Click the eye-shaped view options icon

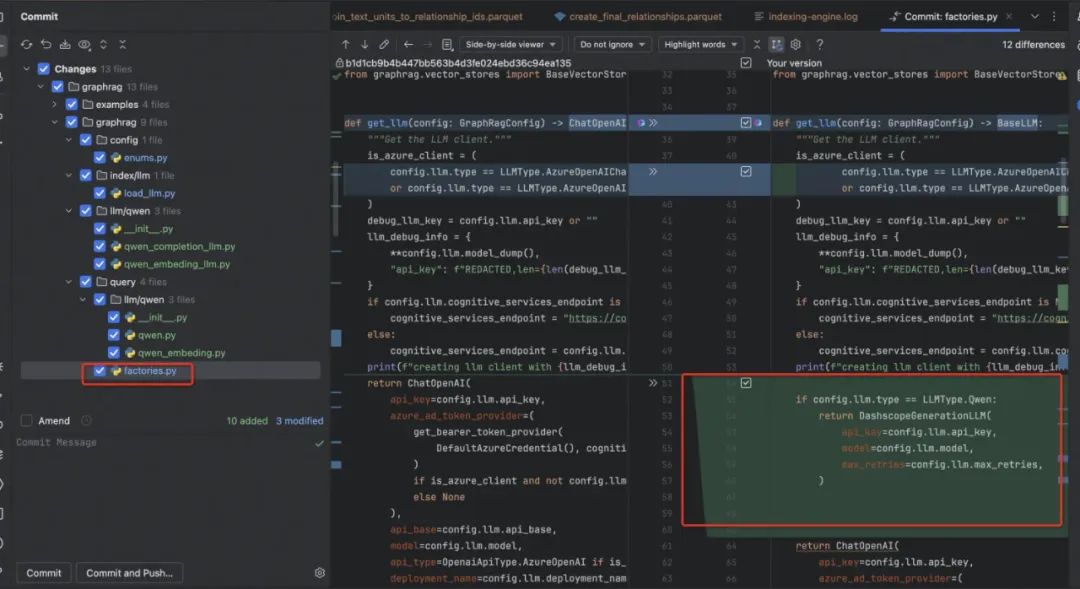coord(84,45)
